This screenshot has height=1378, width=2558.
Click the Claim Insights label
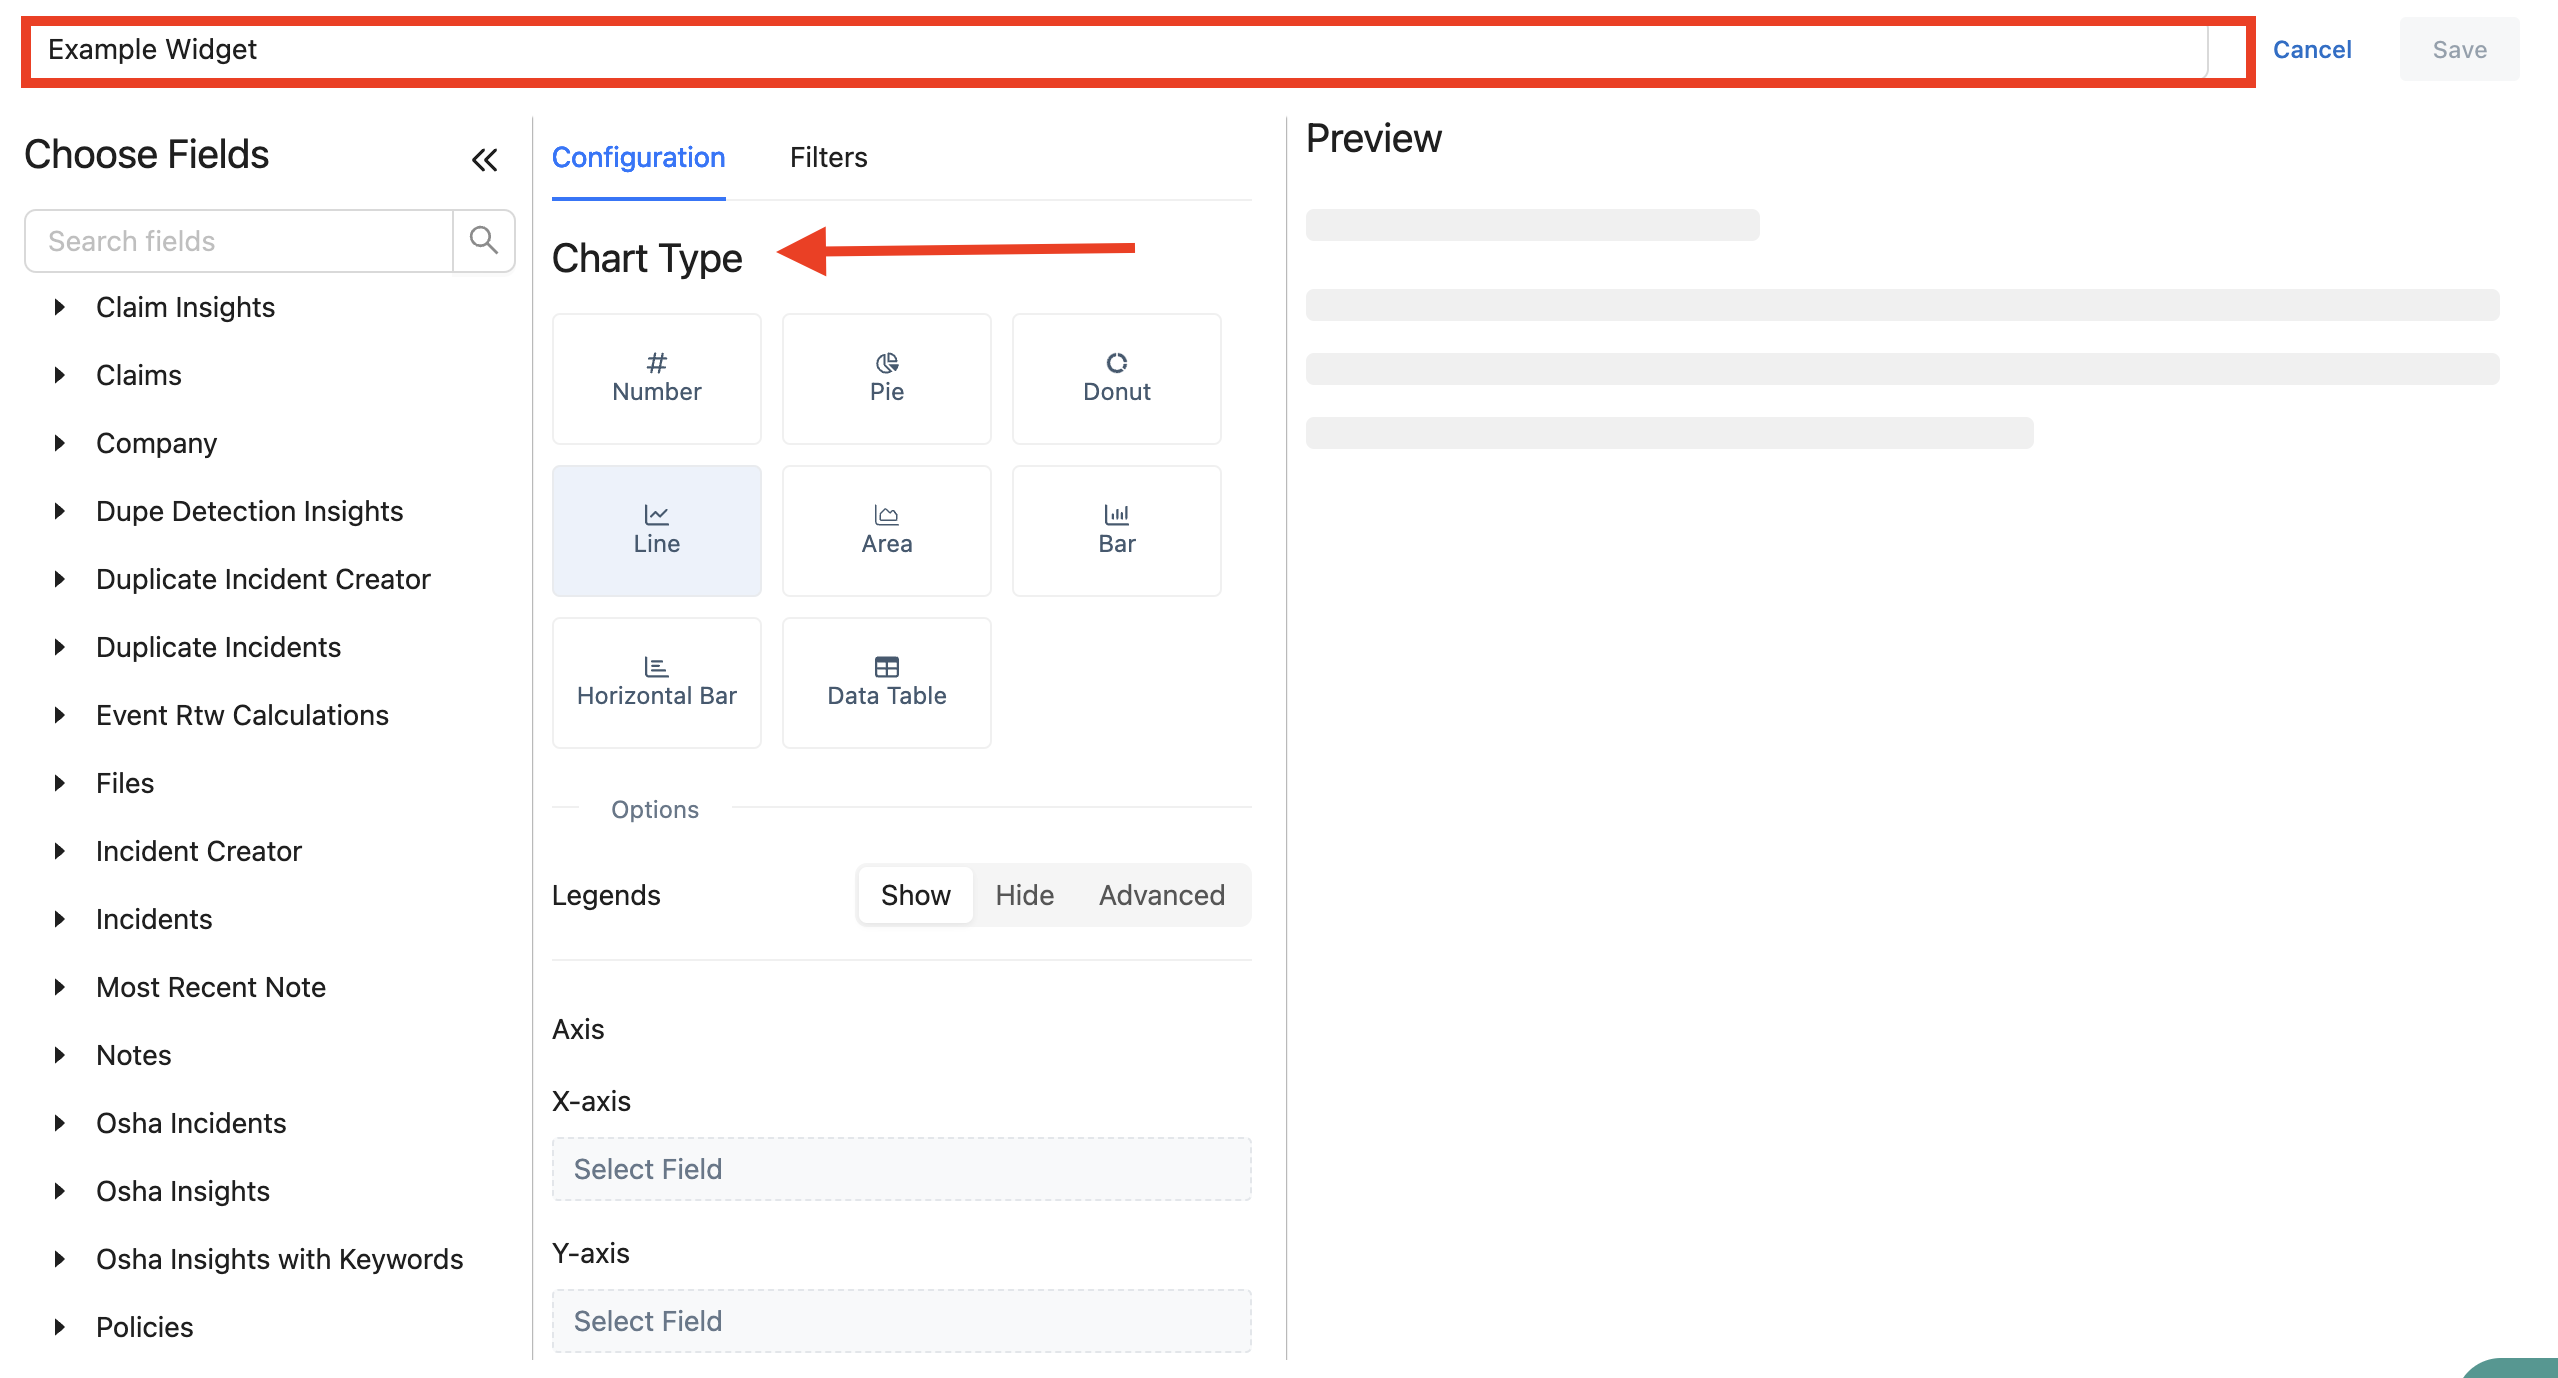[x=185, y=307]
